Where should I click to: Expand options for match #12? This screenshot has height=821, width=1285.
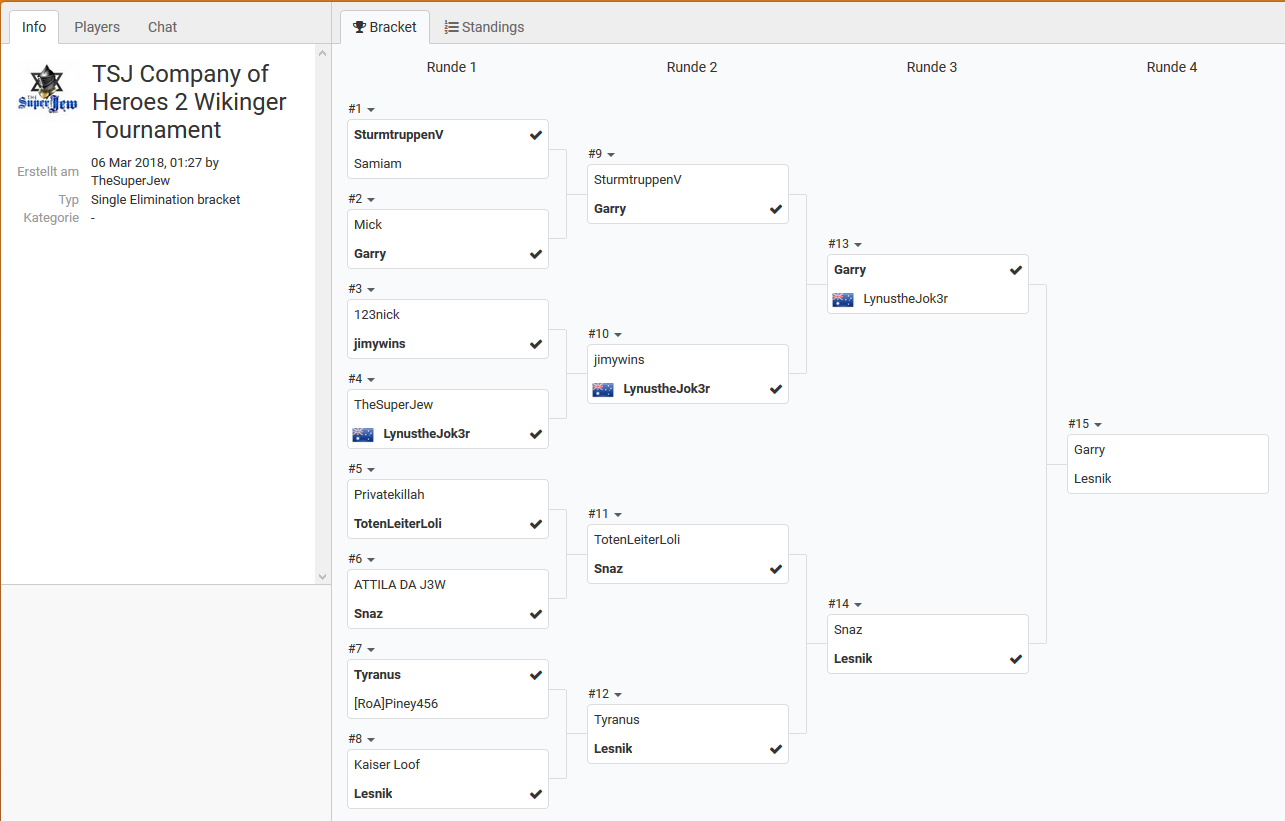tap(618, 695)
